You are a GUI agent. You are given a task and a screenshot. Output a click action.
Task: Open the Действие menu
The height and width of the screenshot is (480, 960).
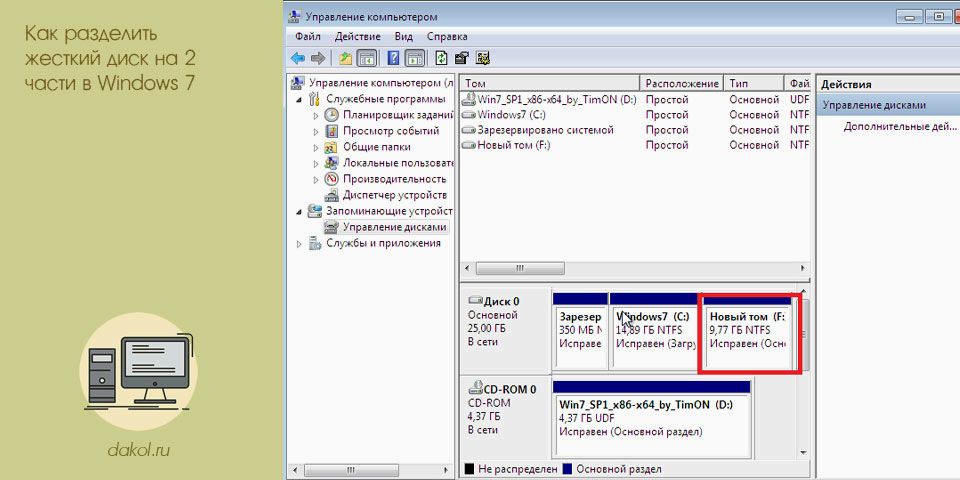[x=358, y=36]
